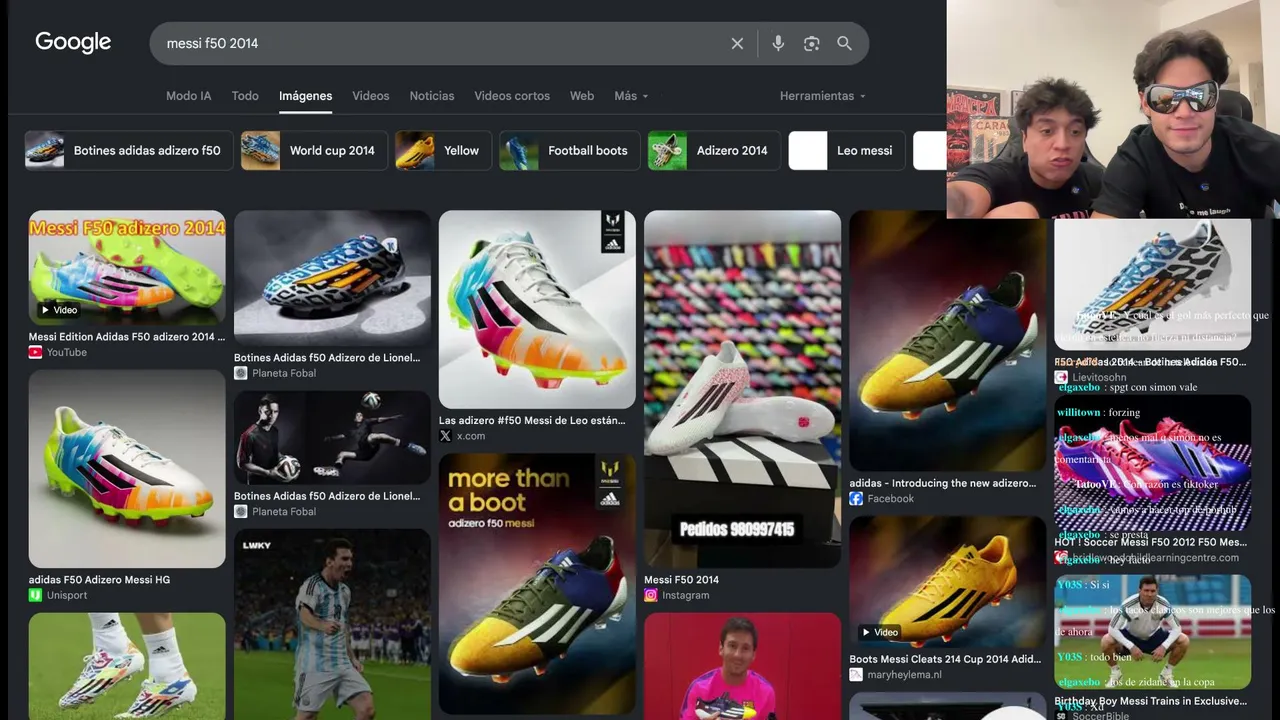
Task: Go to the Videos cortos tab
Action: click(x=512, y=96)
